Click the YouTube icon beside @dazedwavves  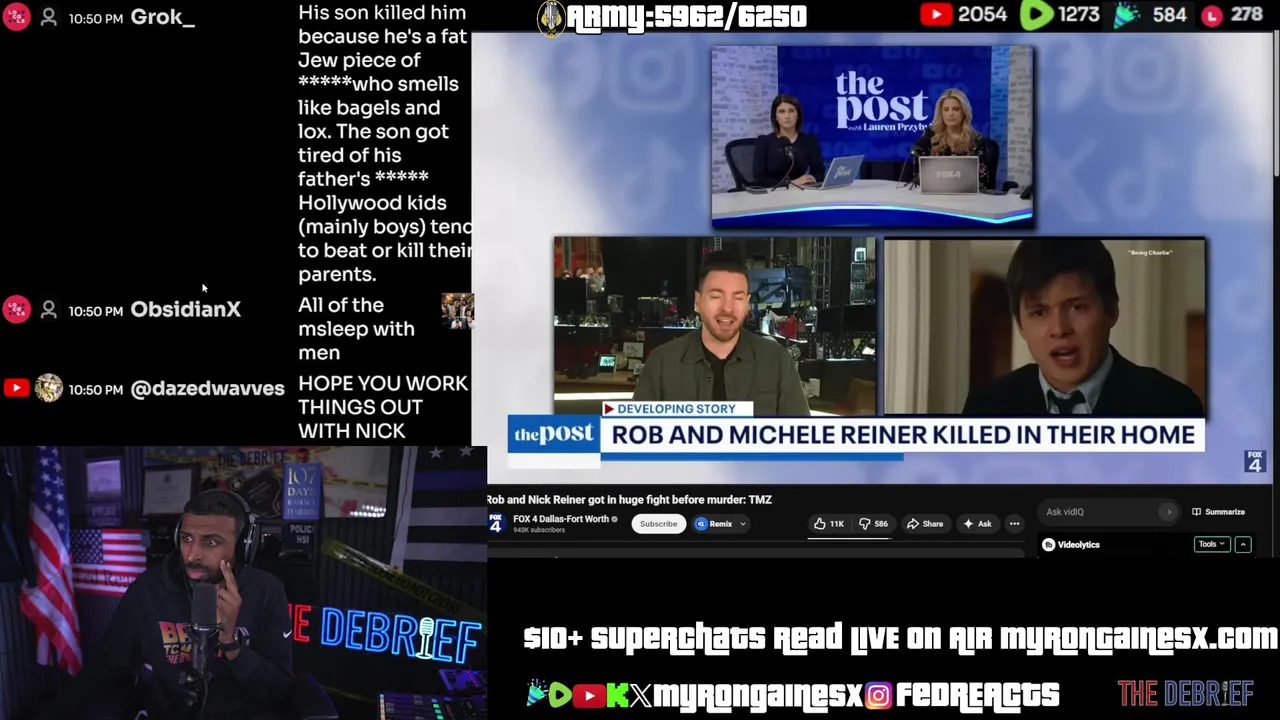point(16,388)
